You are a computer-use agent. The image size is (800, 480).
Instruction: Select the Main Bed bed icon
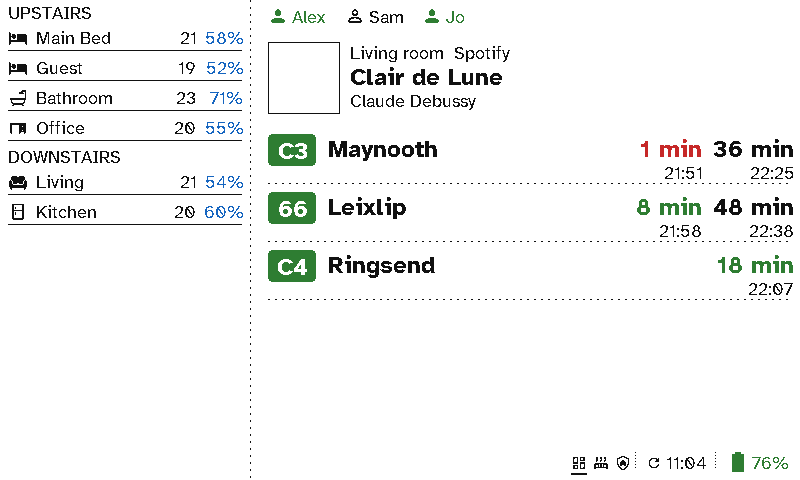18,38
